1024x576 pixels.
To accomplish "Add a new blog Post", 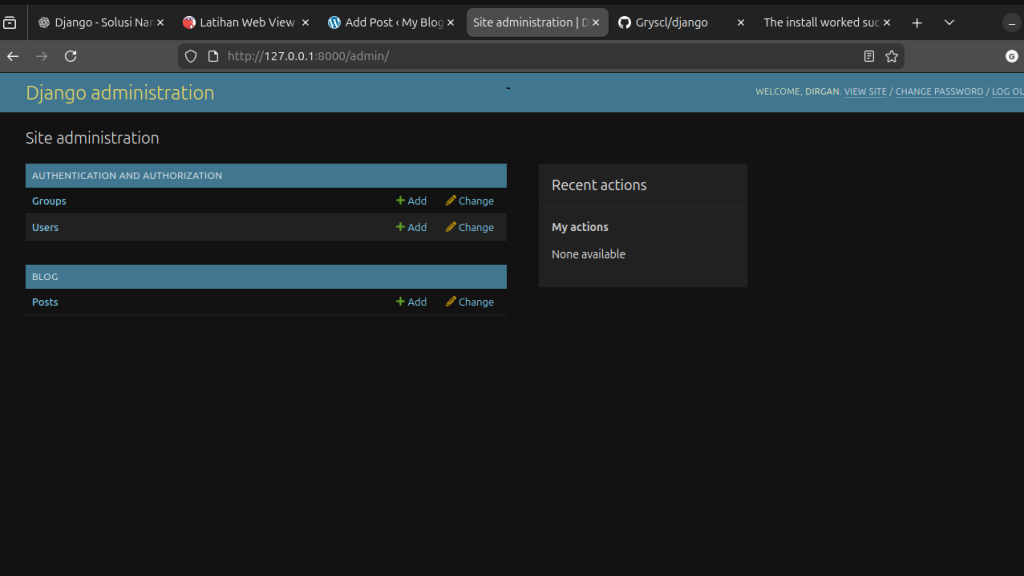I will point(411,302).
